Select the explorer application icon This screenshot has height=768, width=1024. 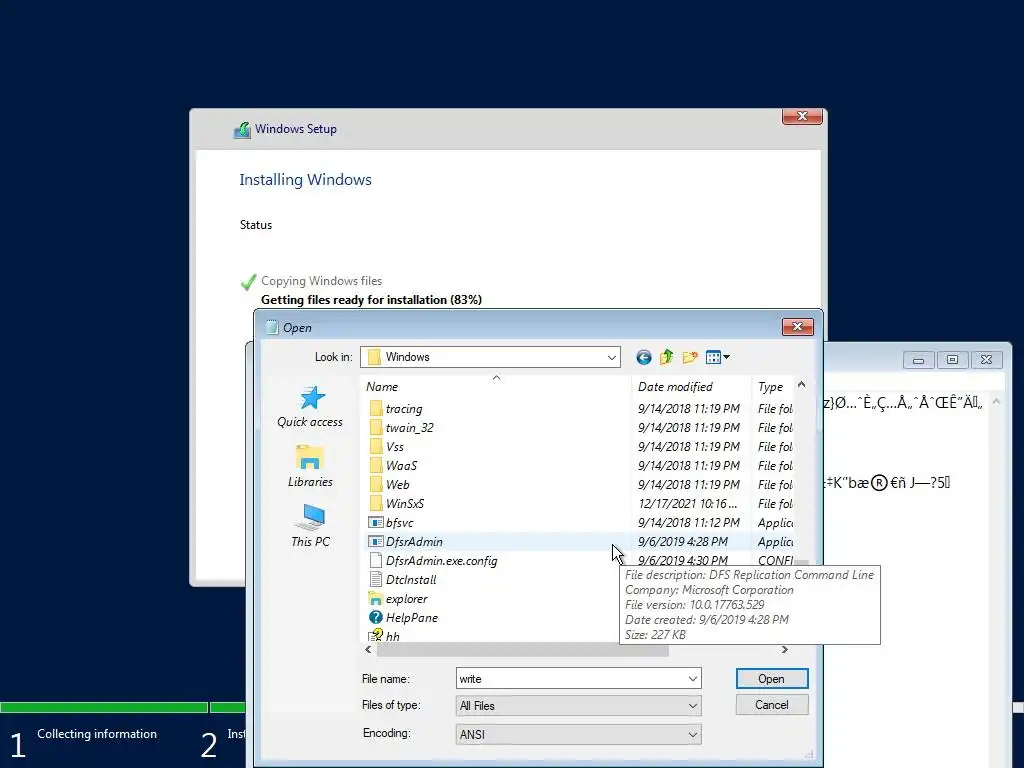[376, 598]
